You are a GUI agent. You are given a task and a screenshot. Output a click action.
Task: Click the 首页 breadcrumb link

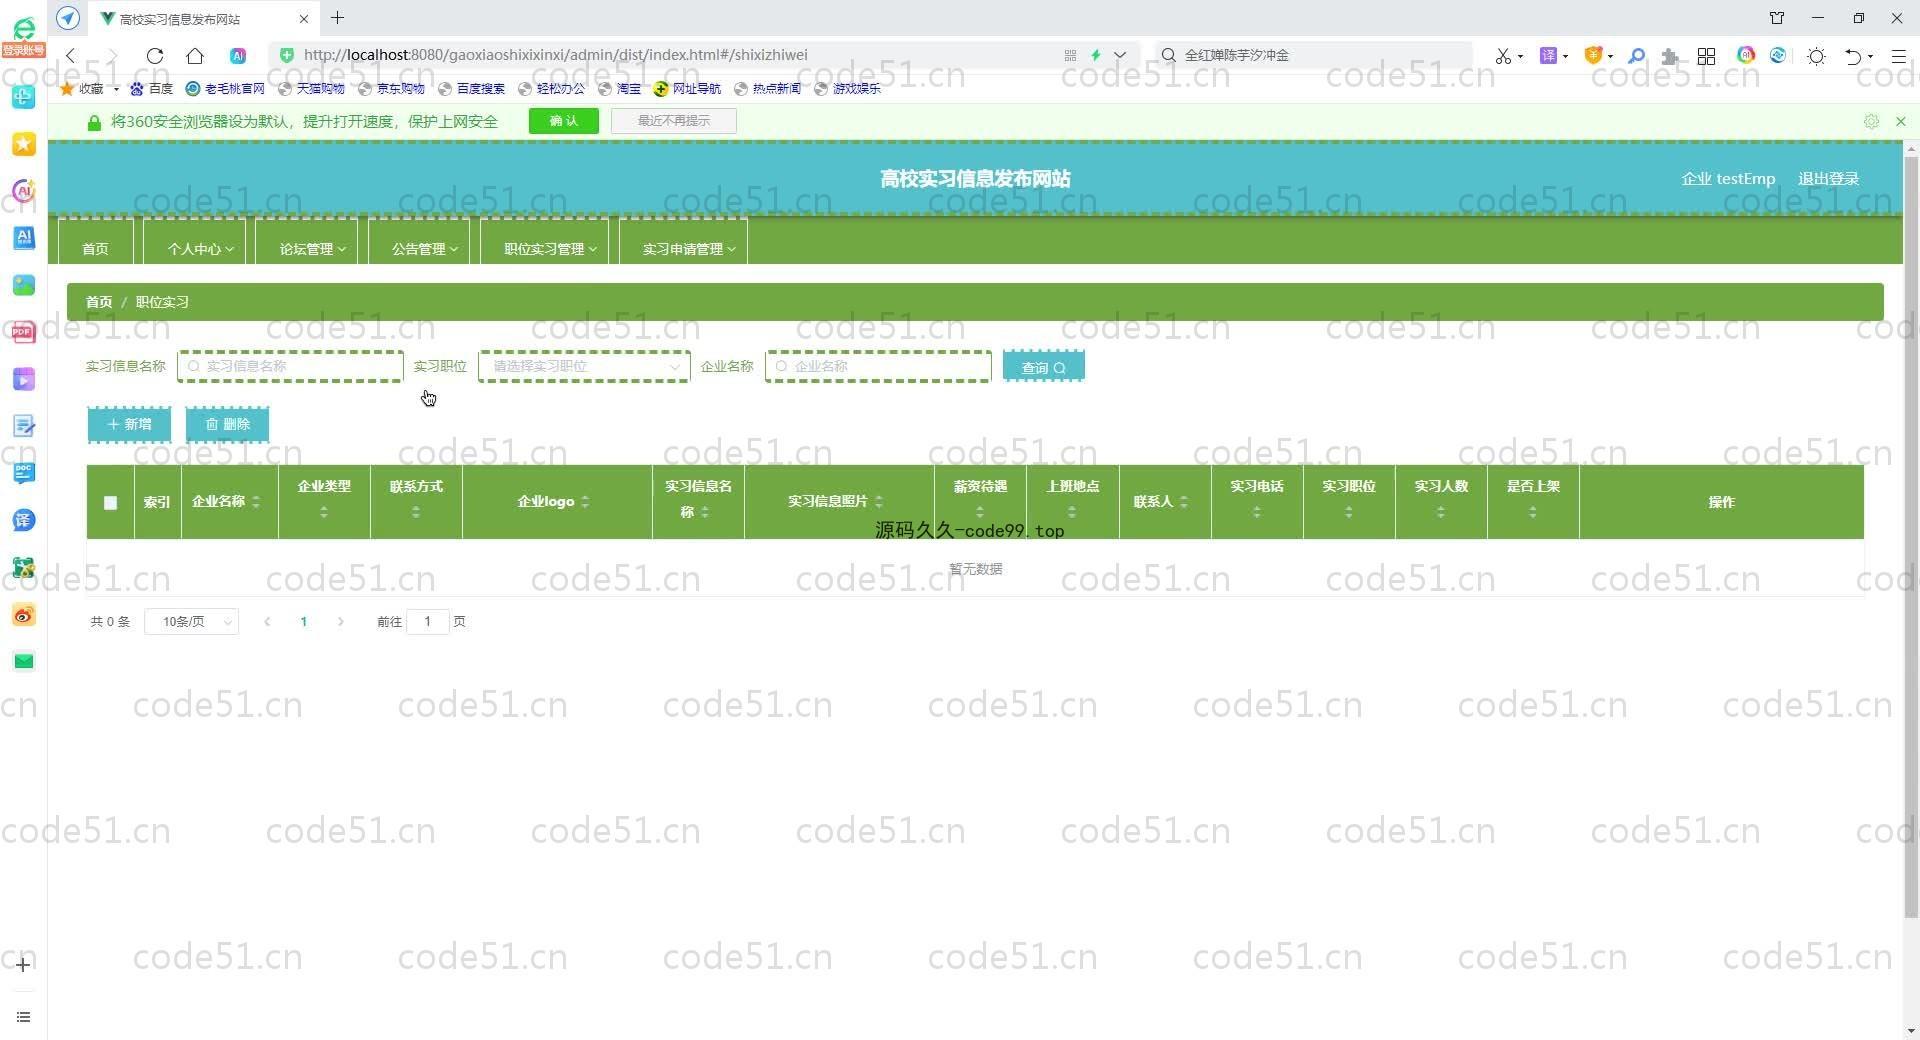[x=99, y=302]
